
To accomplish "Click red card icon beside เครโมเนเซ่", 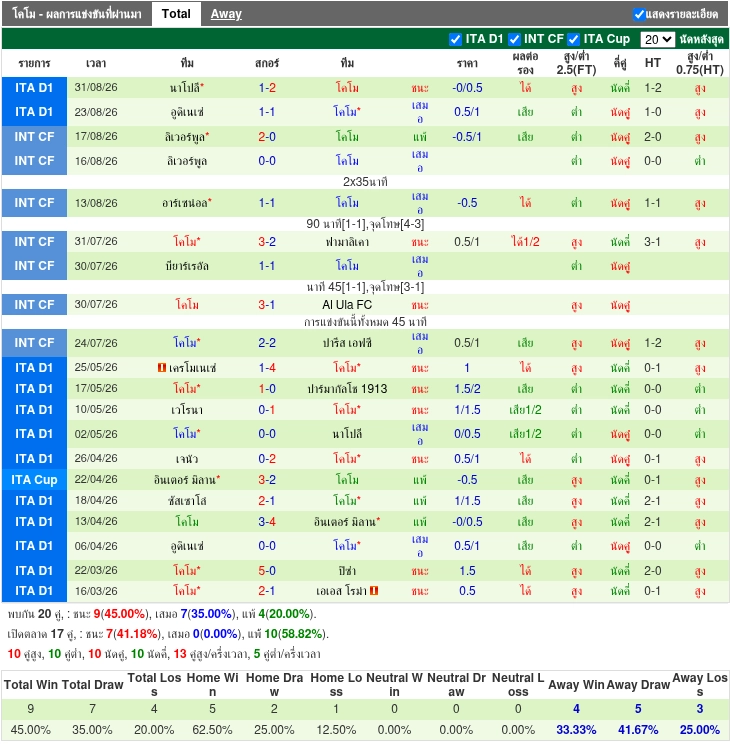I will click(x=162, y=368).
